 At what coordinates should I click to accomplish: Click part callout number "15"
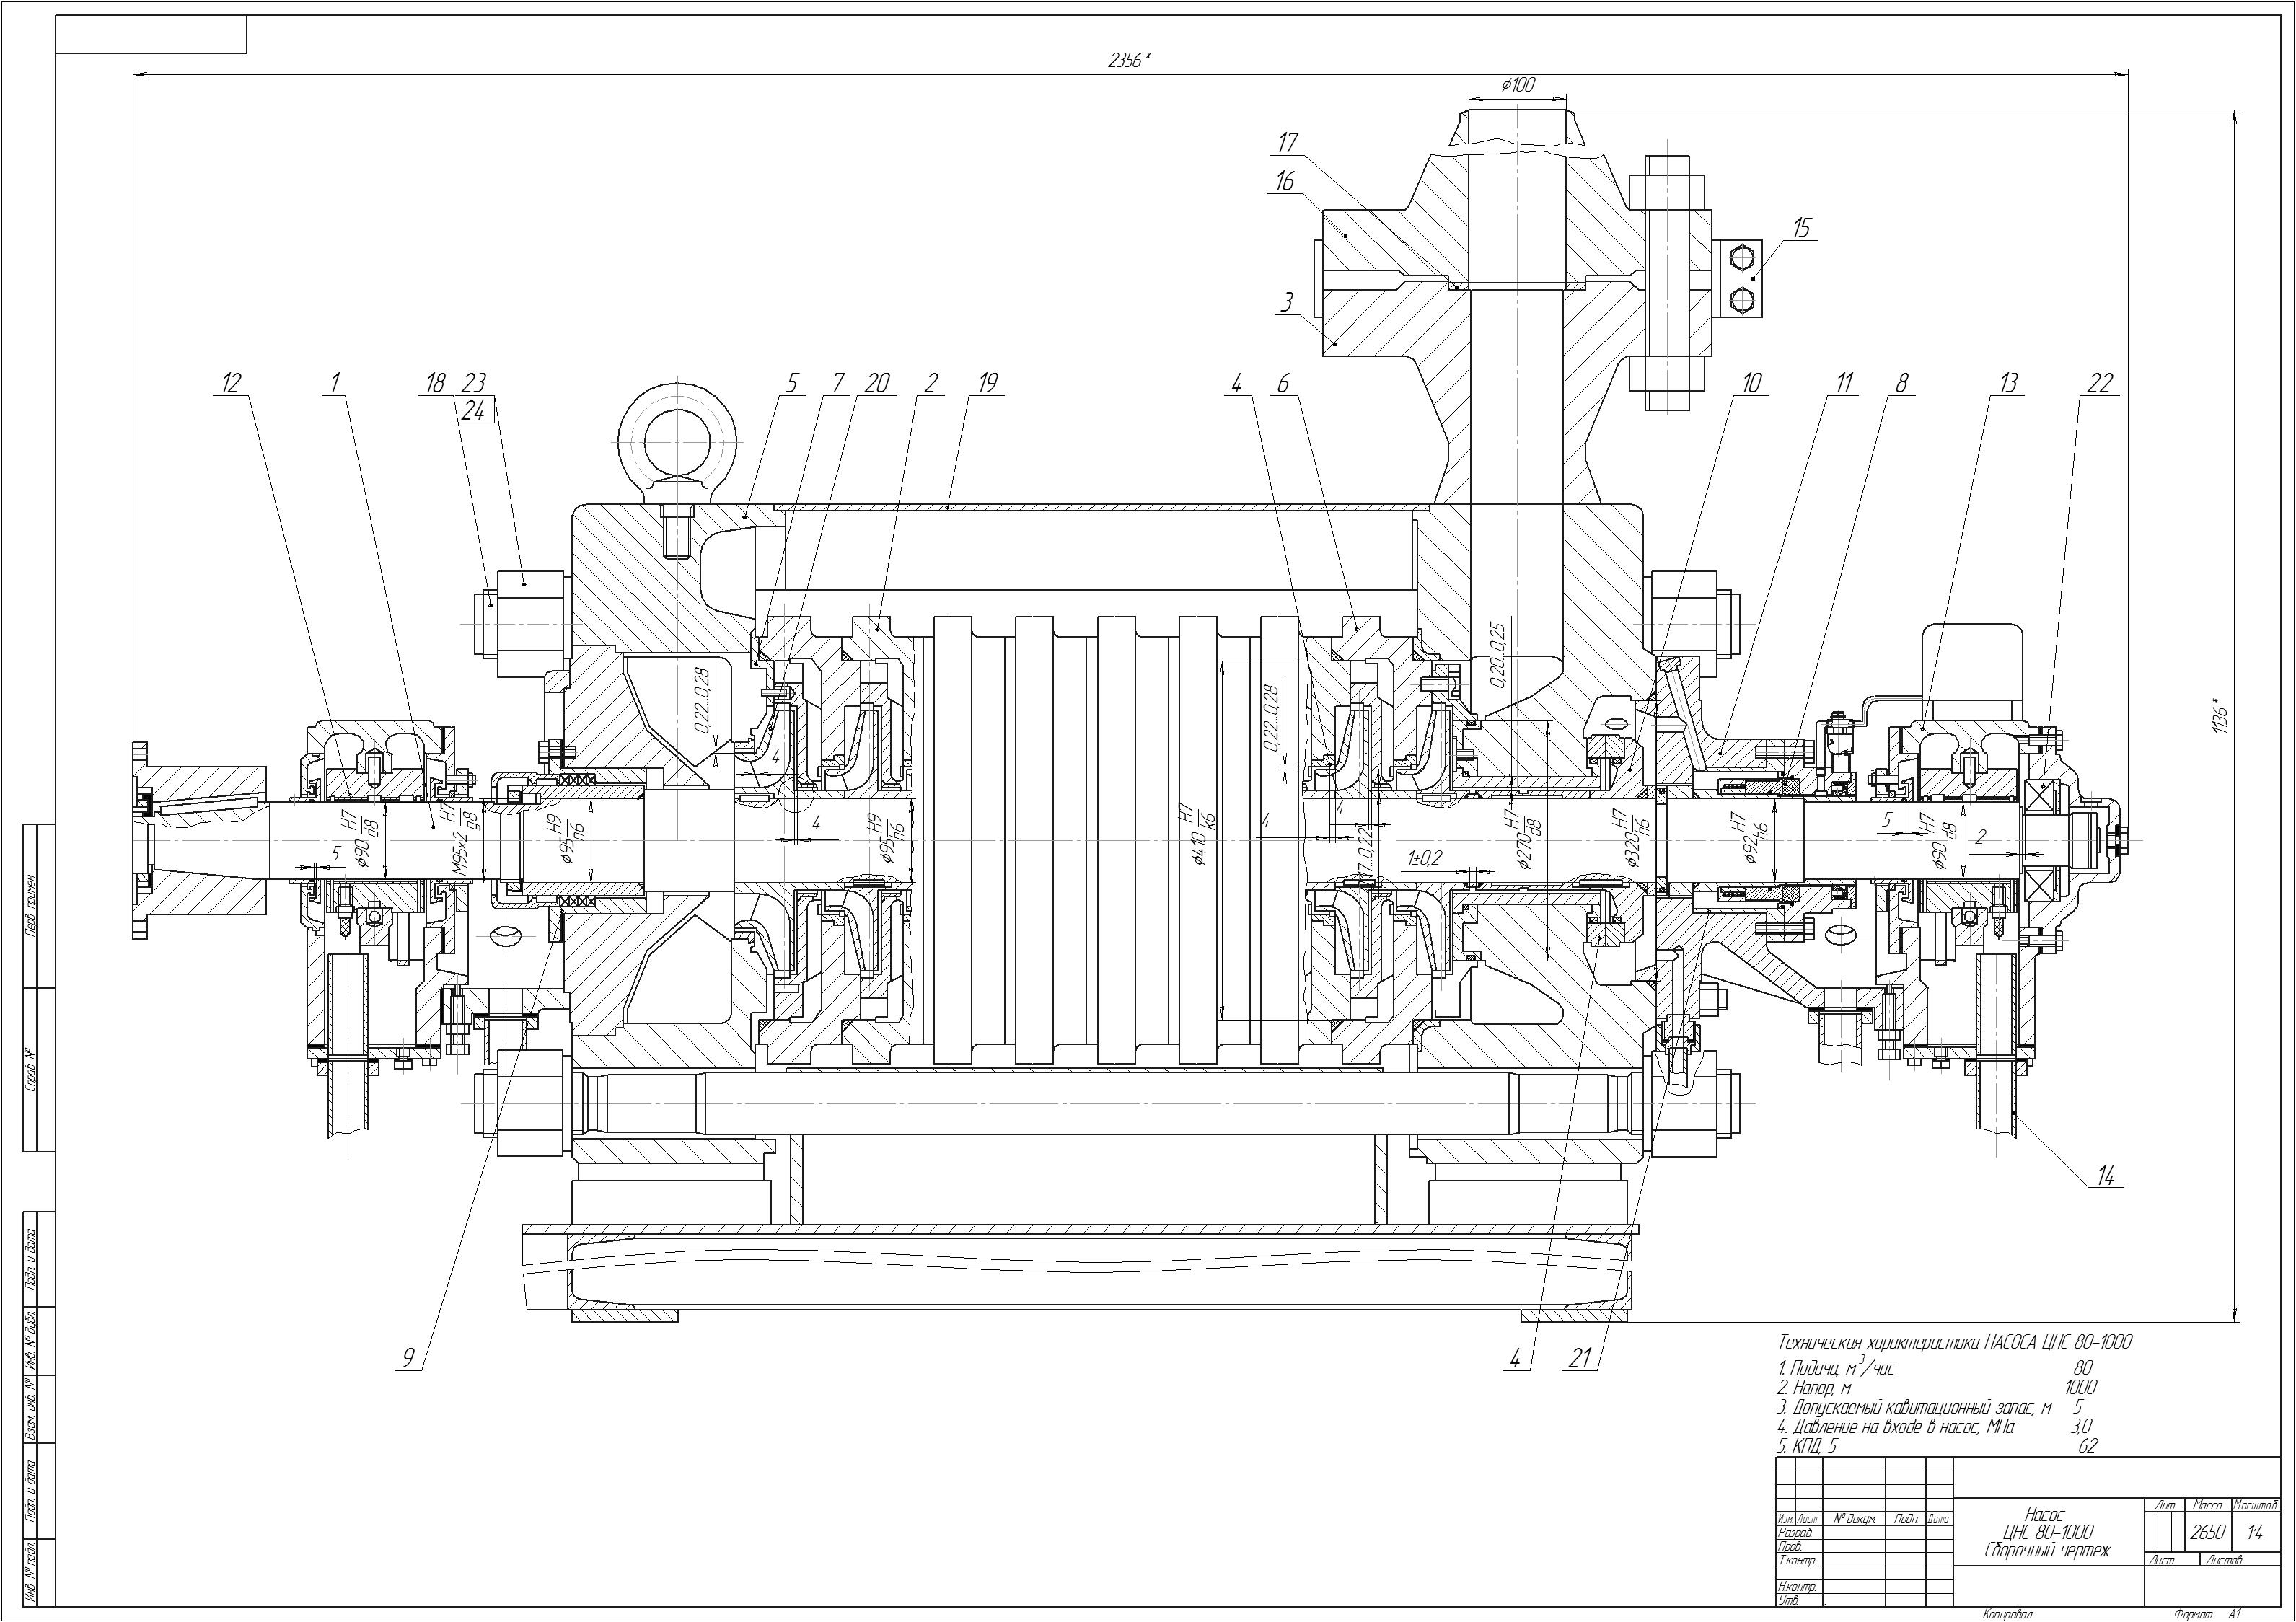point(1801,228)
